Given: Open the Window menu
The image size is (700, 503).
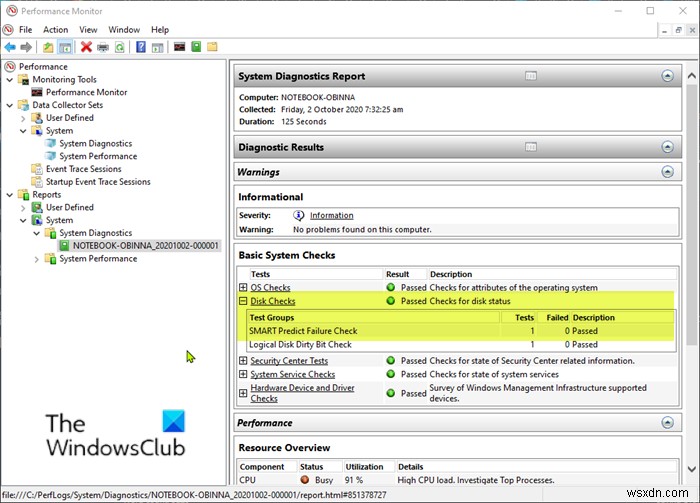Looking at the screenshot, I should pos(124,29).
